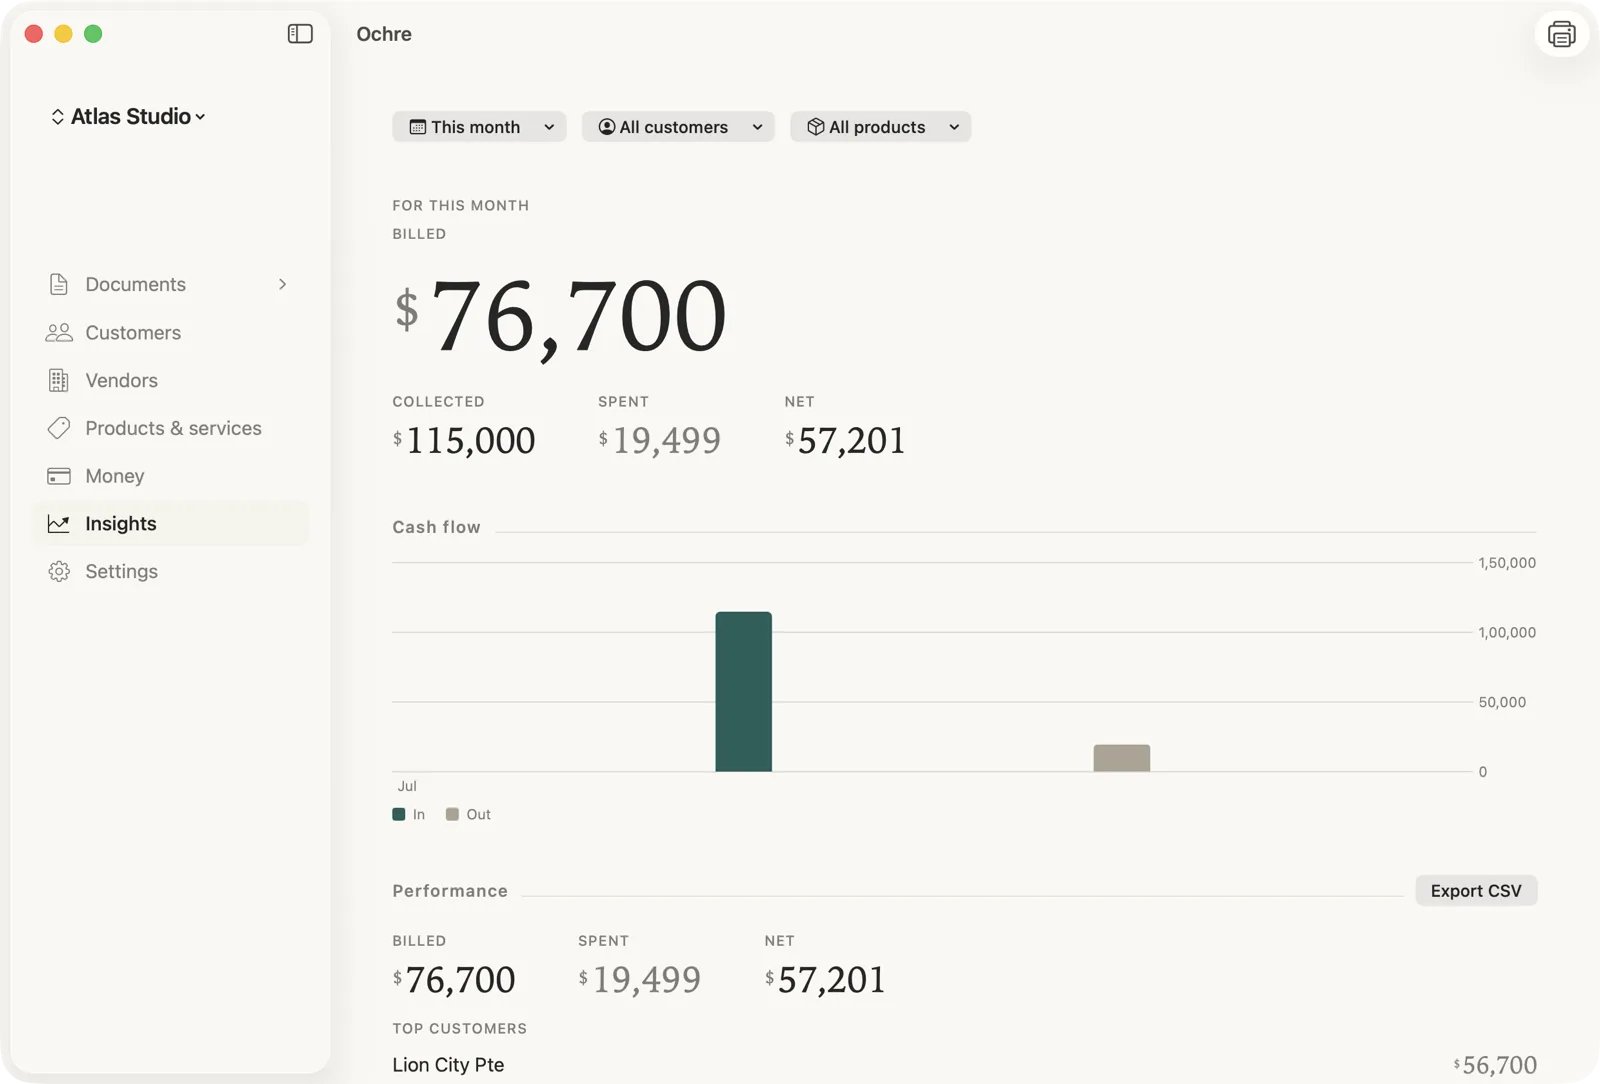Click the beige Out cash flow bar
Image resolution: width=1600 pixels, height=1084 pixels.
coord(1121,758)
